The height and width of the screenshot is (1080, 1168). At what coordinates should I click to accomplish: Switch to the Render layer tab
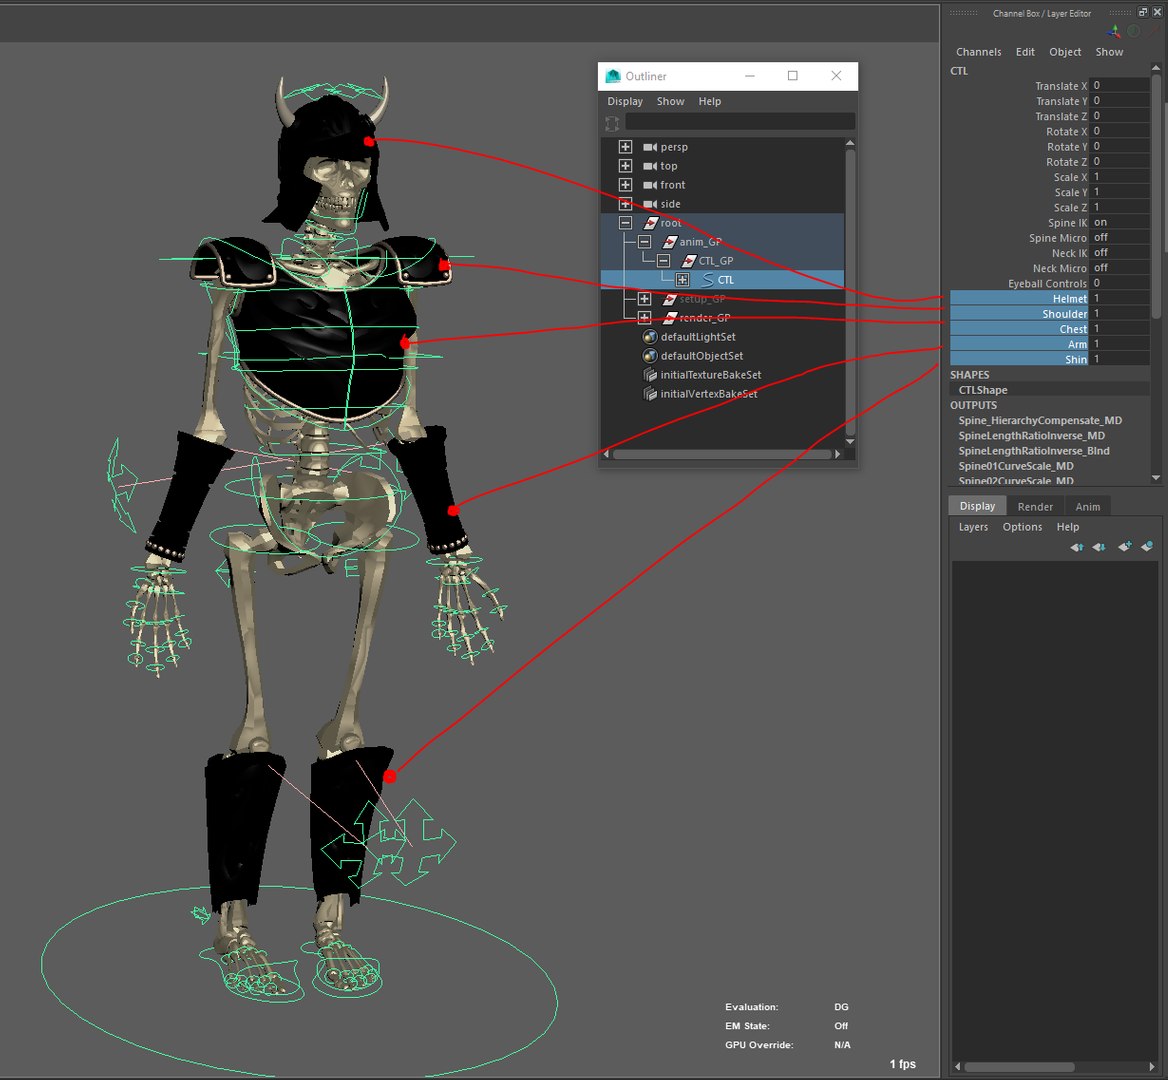click(1035, 506)
